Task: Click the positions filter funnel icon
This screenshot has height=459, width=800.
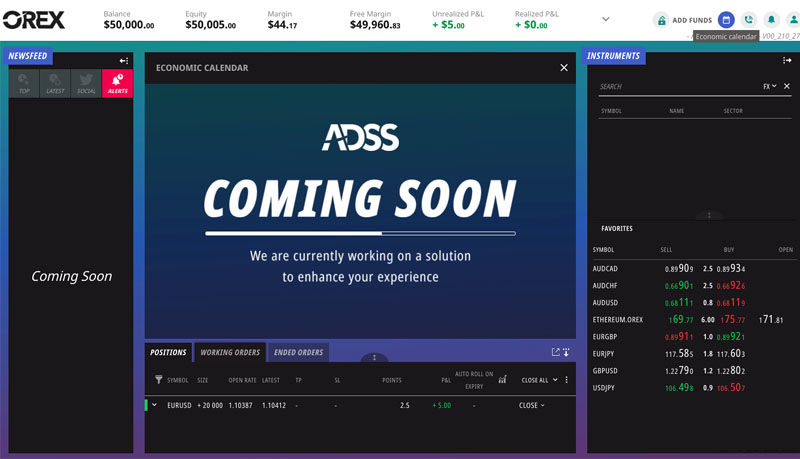Action: 159,379
